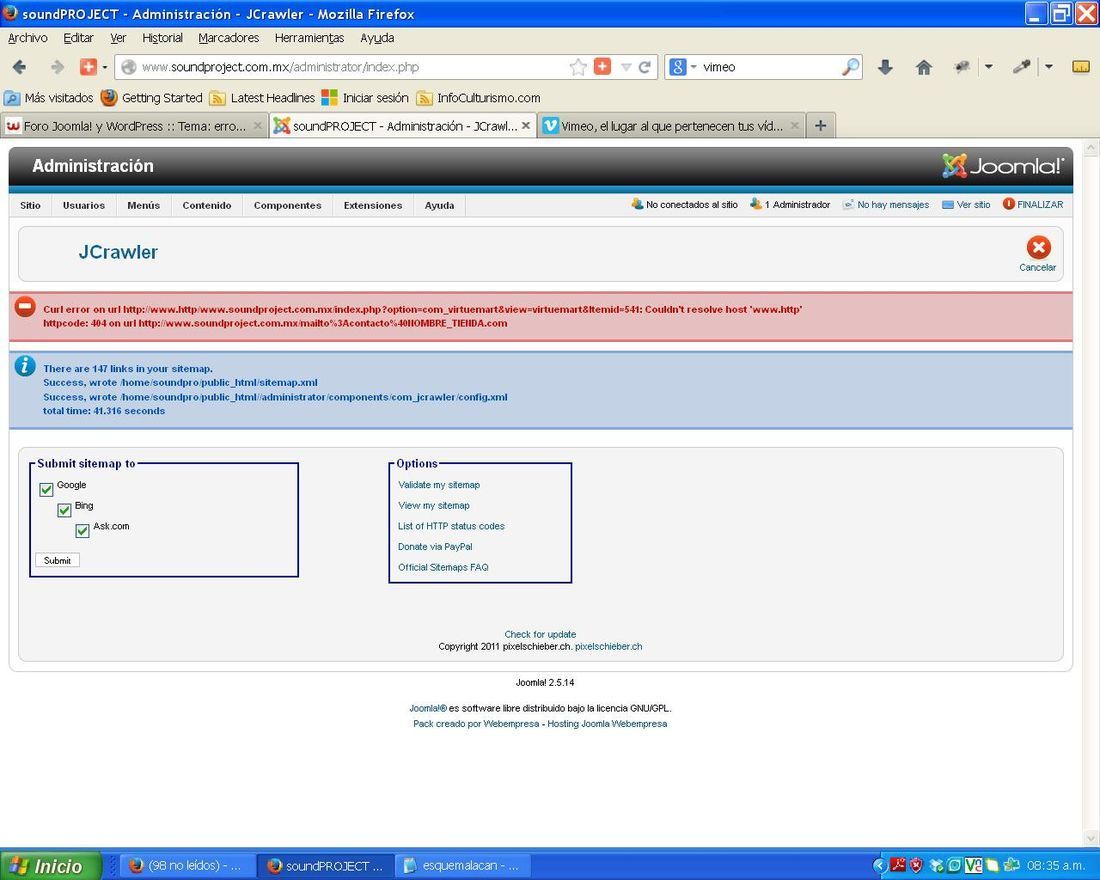Click the wrench-like toolbar icon
The height and width of the screenshot is (880, 1100).
point(1021,67)
